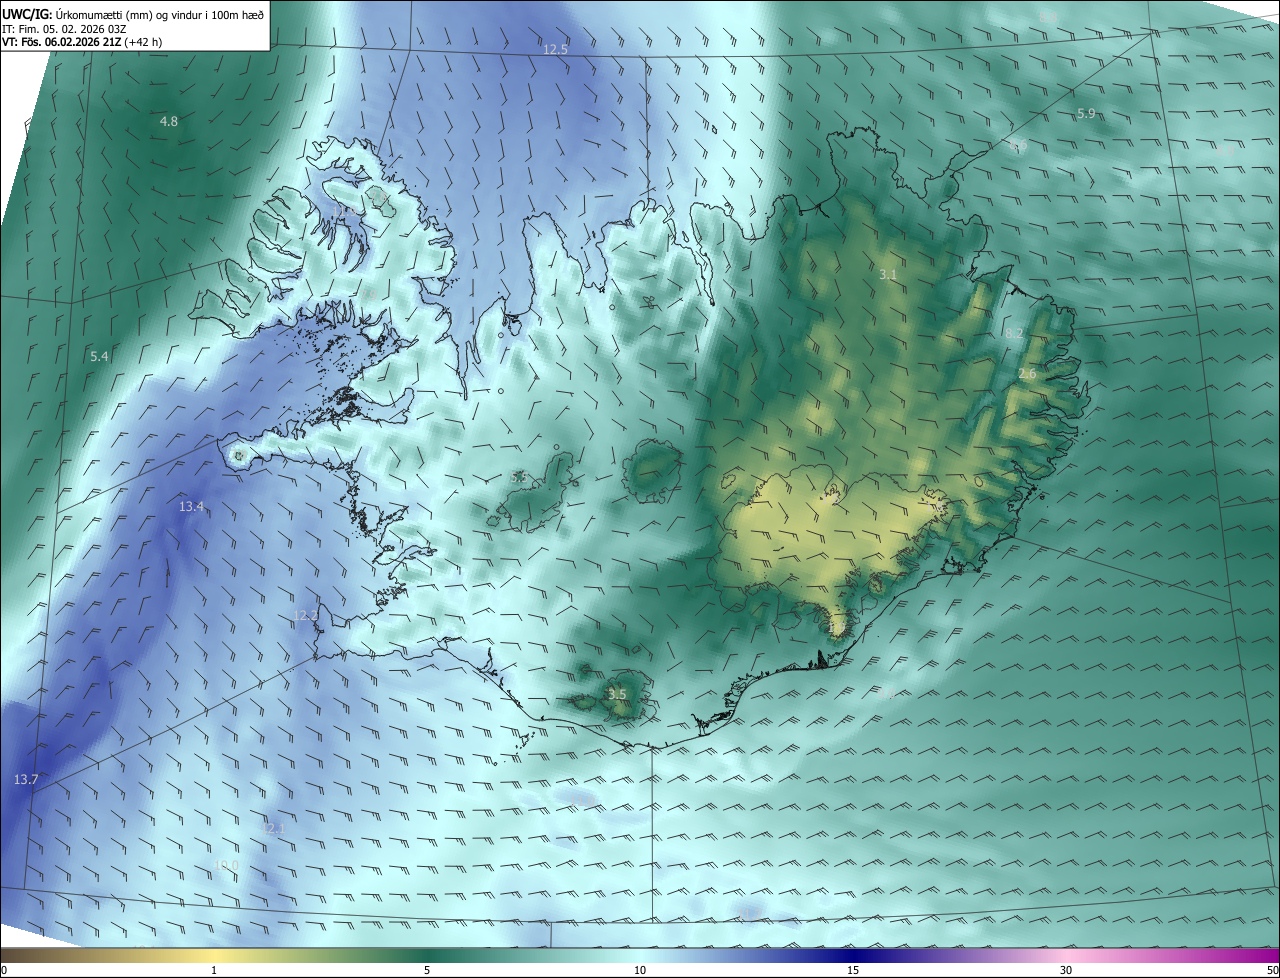Click the 1 tick on the color scale
1280x978 pixels.
[214, 970]
